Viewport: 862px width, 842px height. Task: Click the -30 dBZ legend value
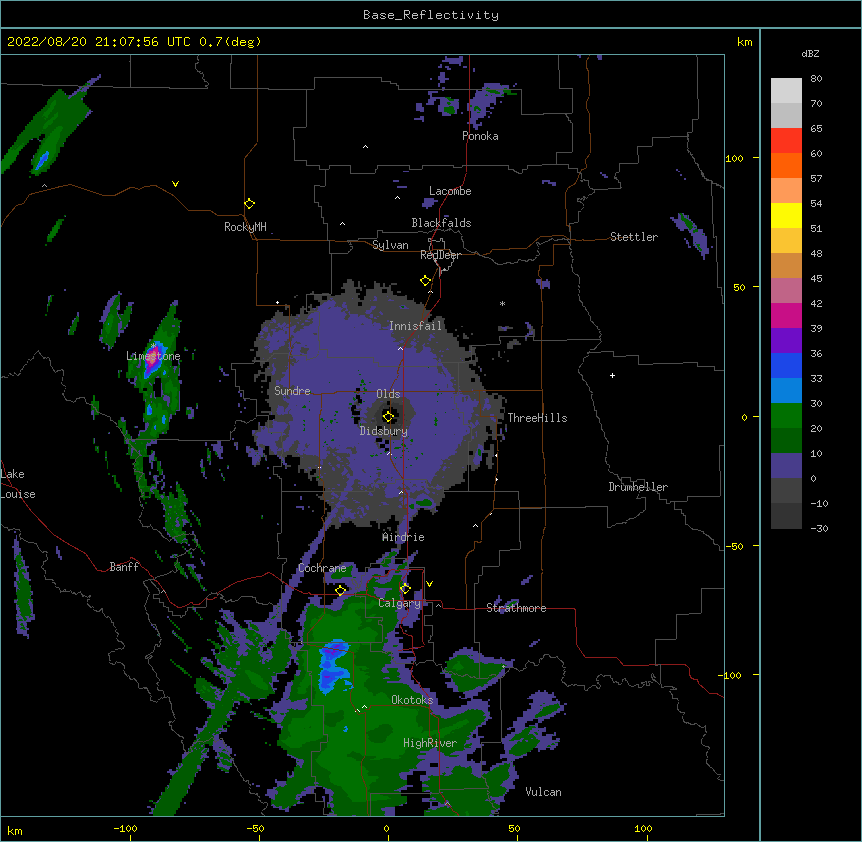coord(819,529)
